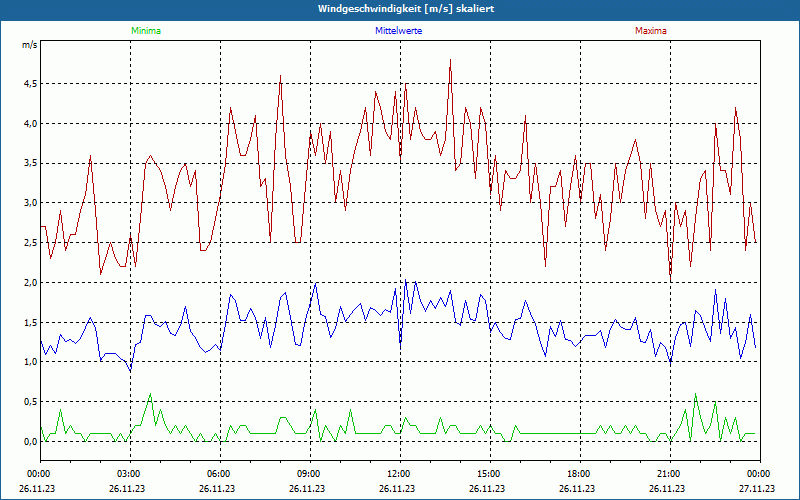Screen dimensions: 800x500
Task: Click the Maxima legend label
Action: [x=651, y=31]
